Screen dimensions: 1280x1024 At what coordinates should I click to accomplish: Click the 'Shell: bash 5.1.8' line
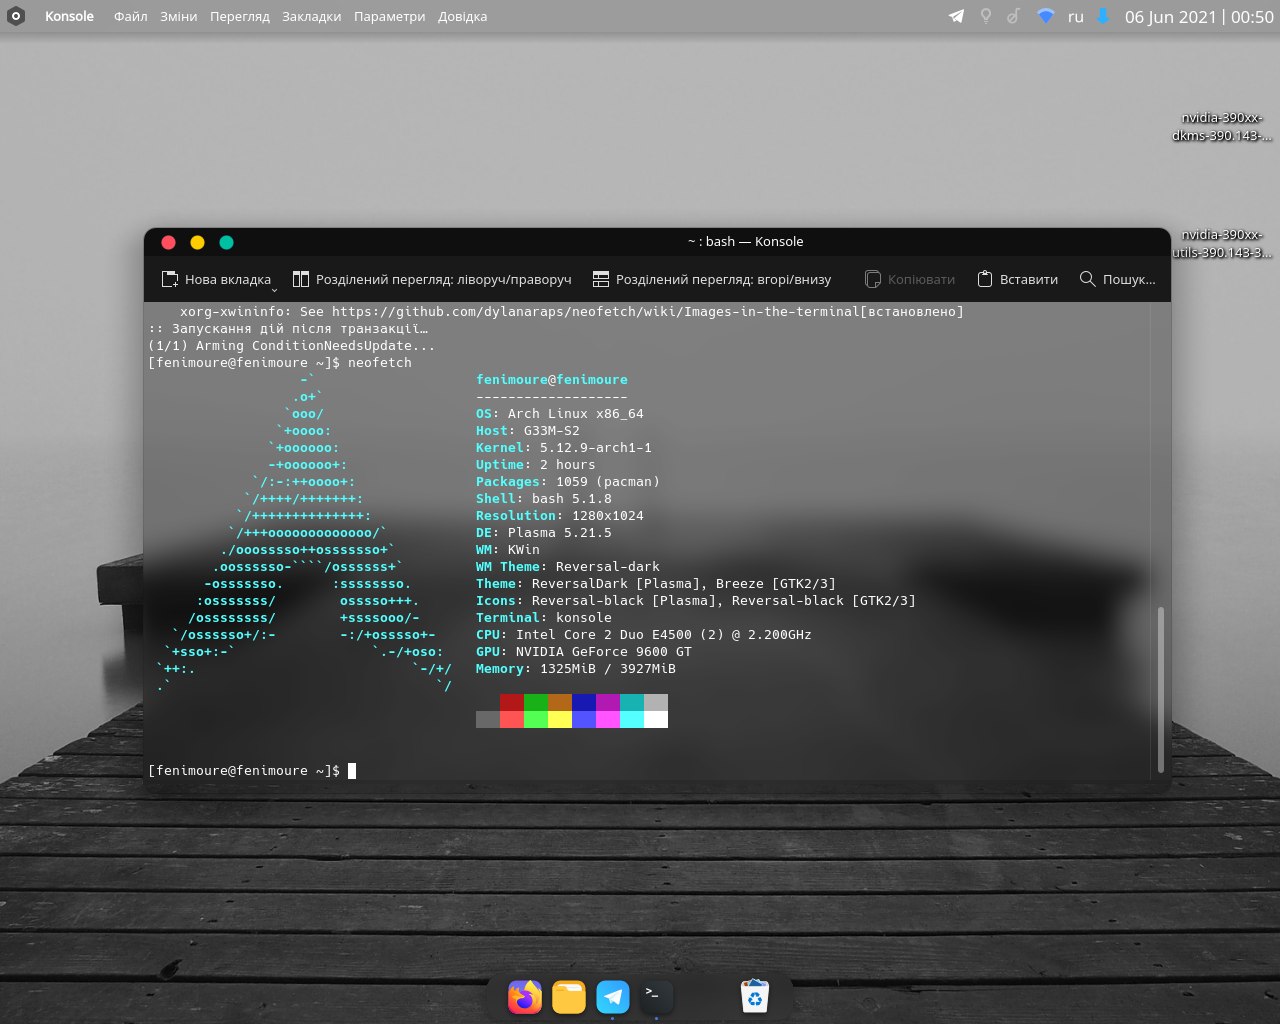point(544,499)
